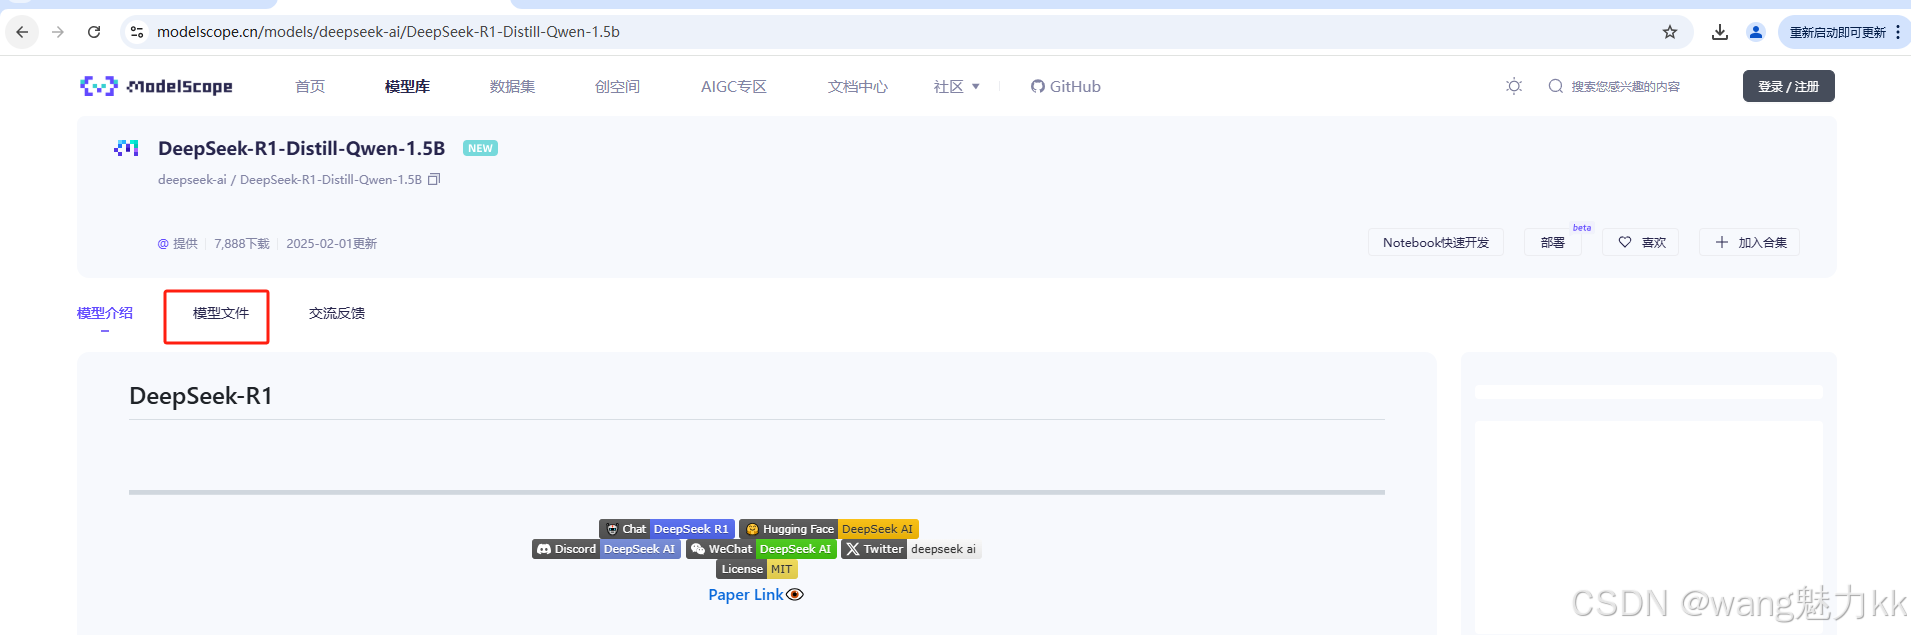The width and height of the screenshot is (1911, 635).
Task: Click the browser forward arrow
Action: coord(58,32)
